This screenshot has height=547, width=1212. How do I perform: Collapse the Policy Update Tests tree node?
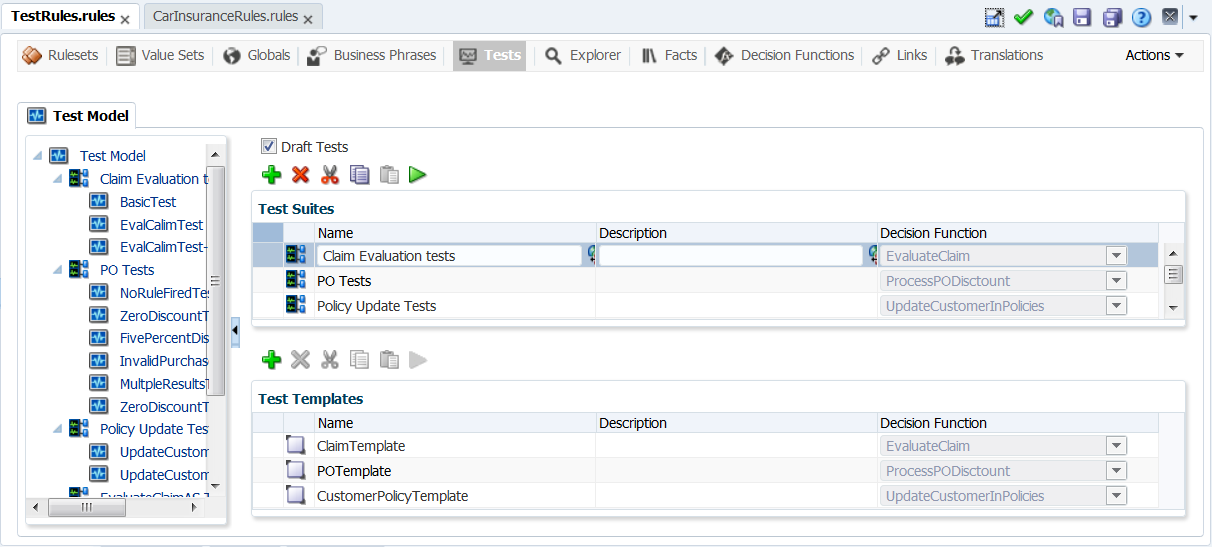tap(57, 428)
